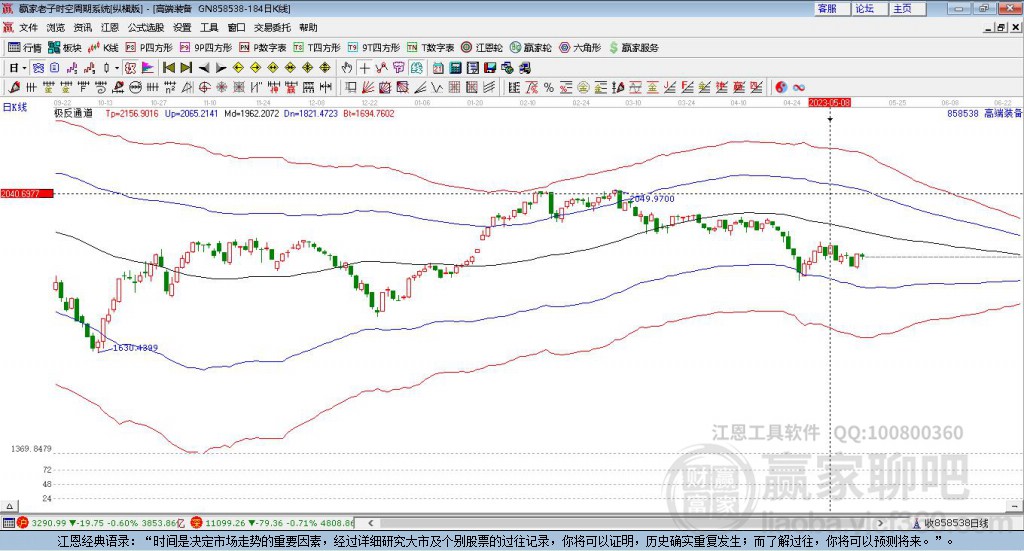The height and width of the screenshot is (551, 1024).
Task: Open the 9P四方形 tool
Action: (206, 48)
